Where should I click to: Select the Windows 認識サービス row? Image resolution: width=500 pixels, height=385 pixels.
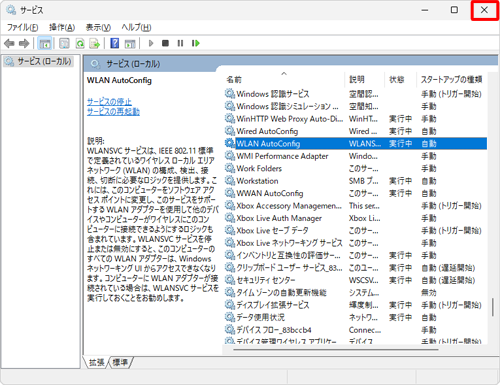pos(355,94)
